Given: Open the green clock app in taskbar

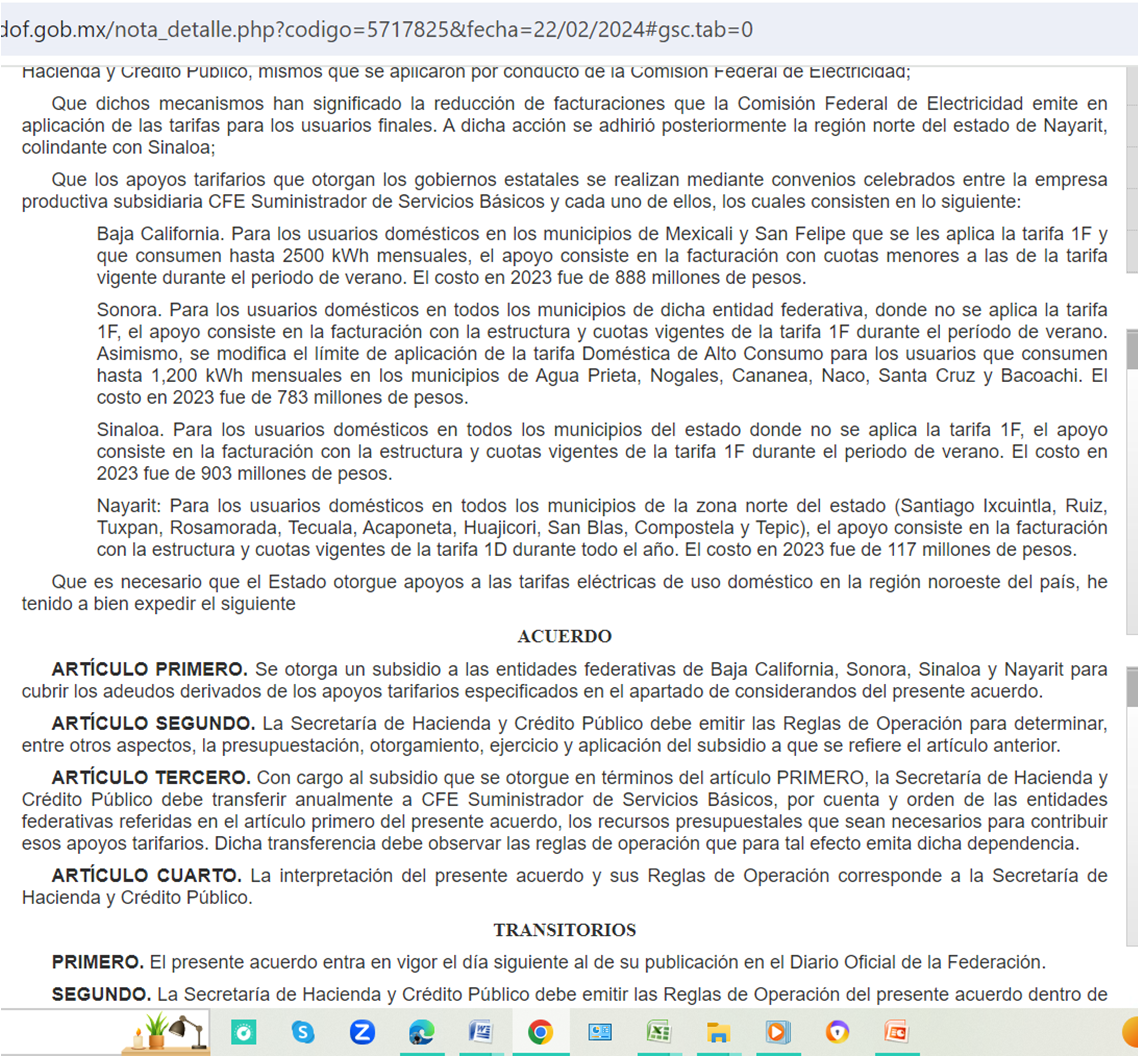Looking at the screenshot, I should click(243, 1032).
